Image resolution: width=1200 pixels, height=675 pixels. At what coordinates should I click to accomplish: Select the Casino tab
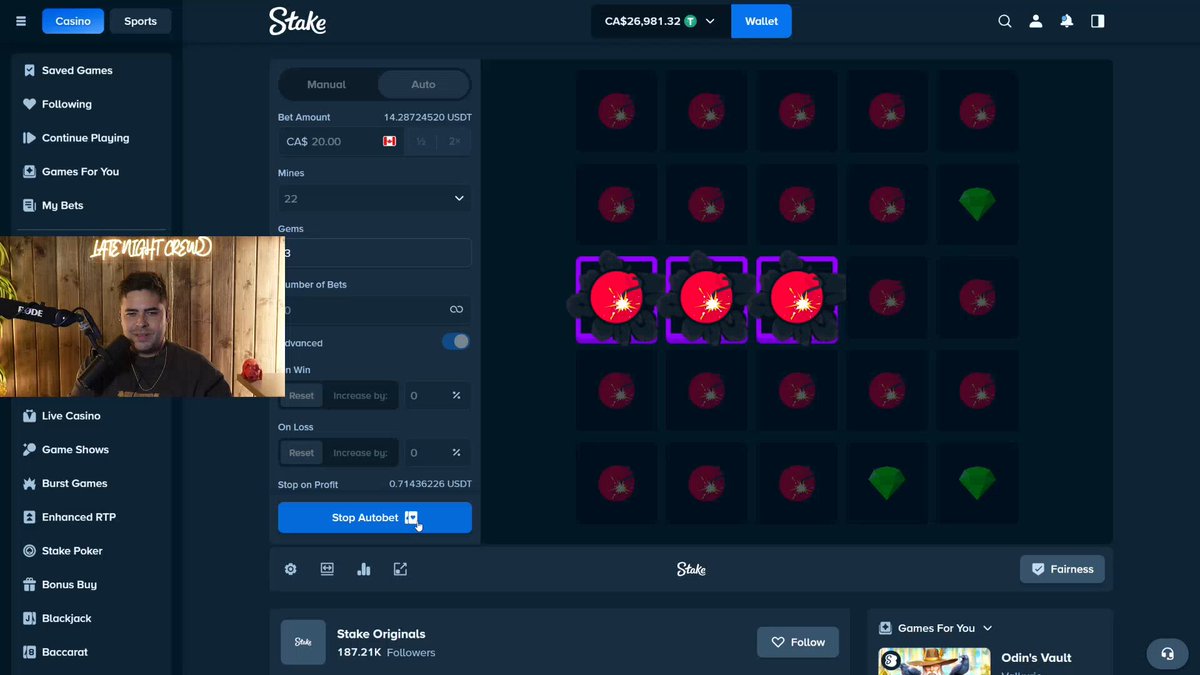(x=73, y=21)
